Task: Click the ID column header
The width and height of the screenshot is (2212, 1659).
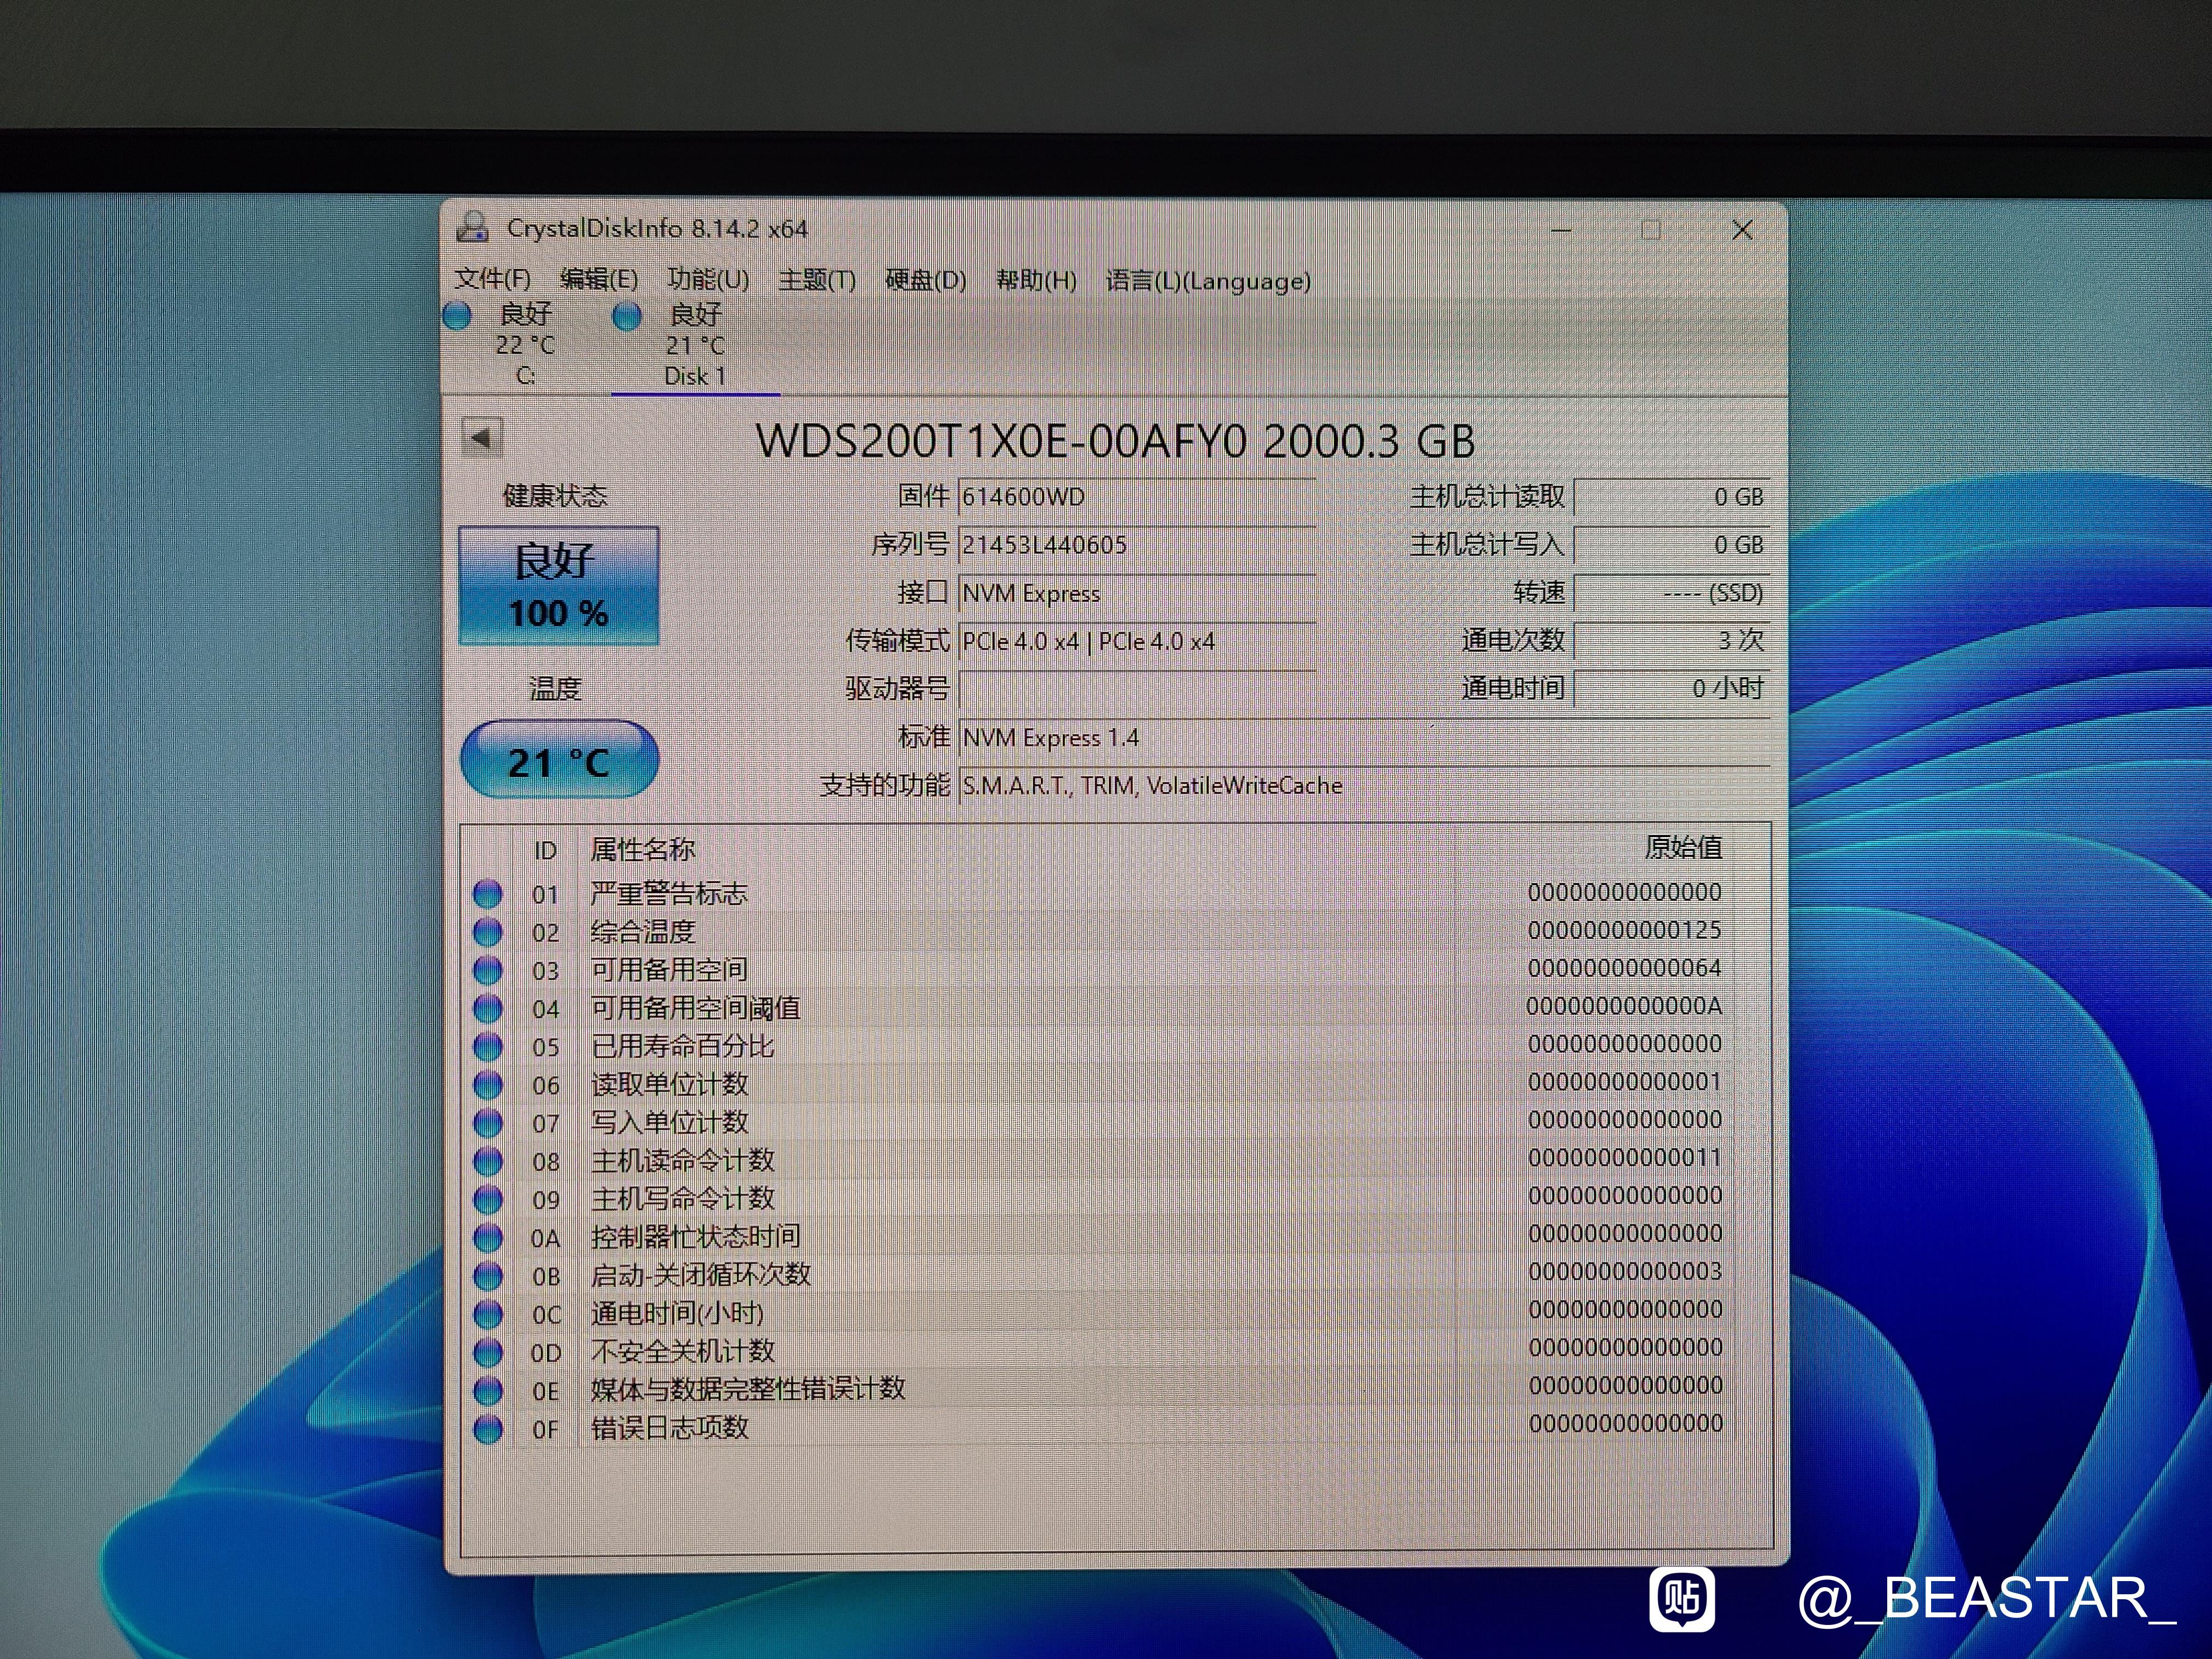Action: [x=544, y=850]
